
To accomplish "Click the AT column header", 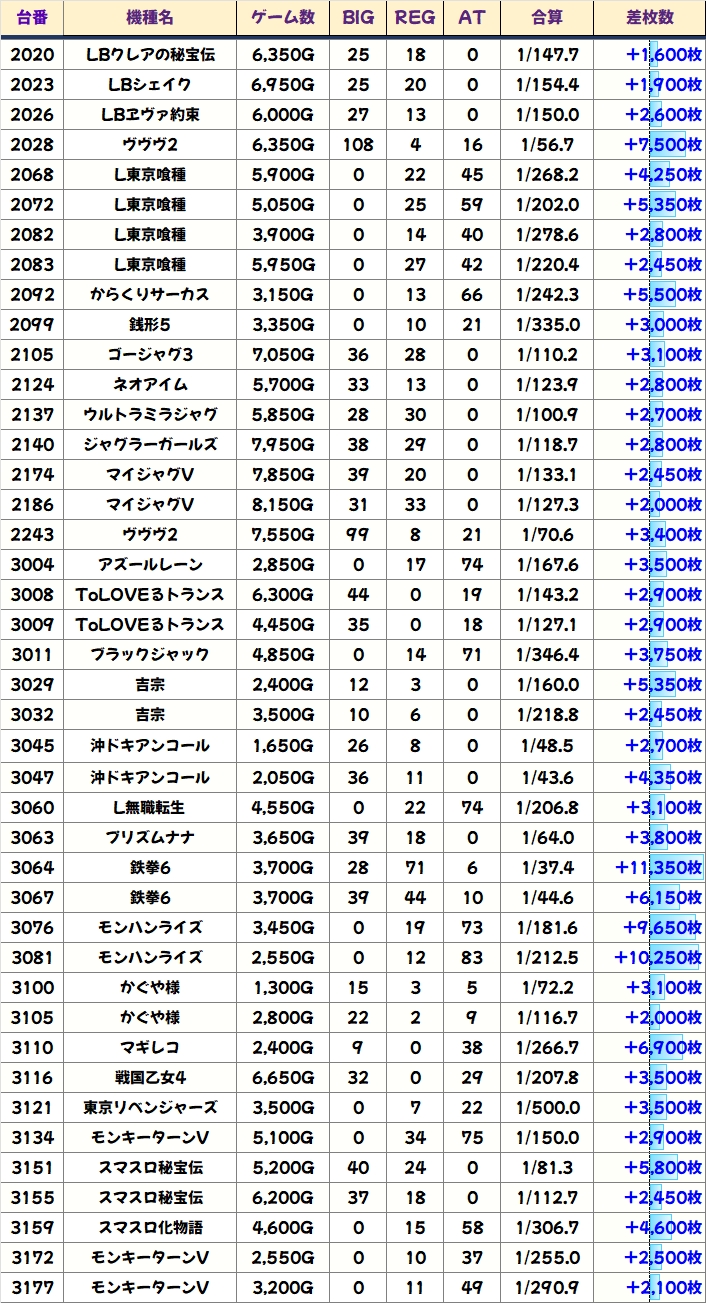I will point(472,18).
